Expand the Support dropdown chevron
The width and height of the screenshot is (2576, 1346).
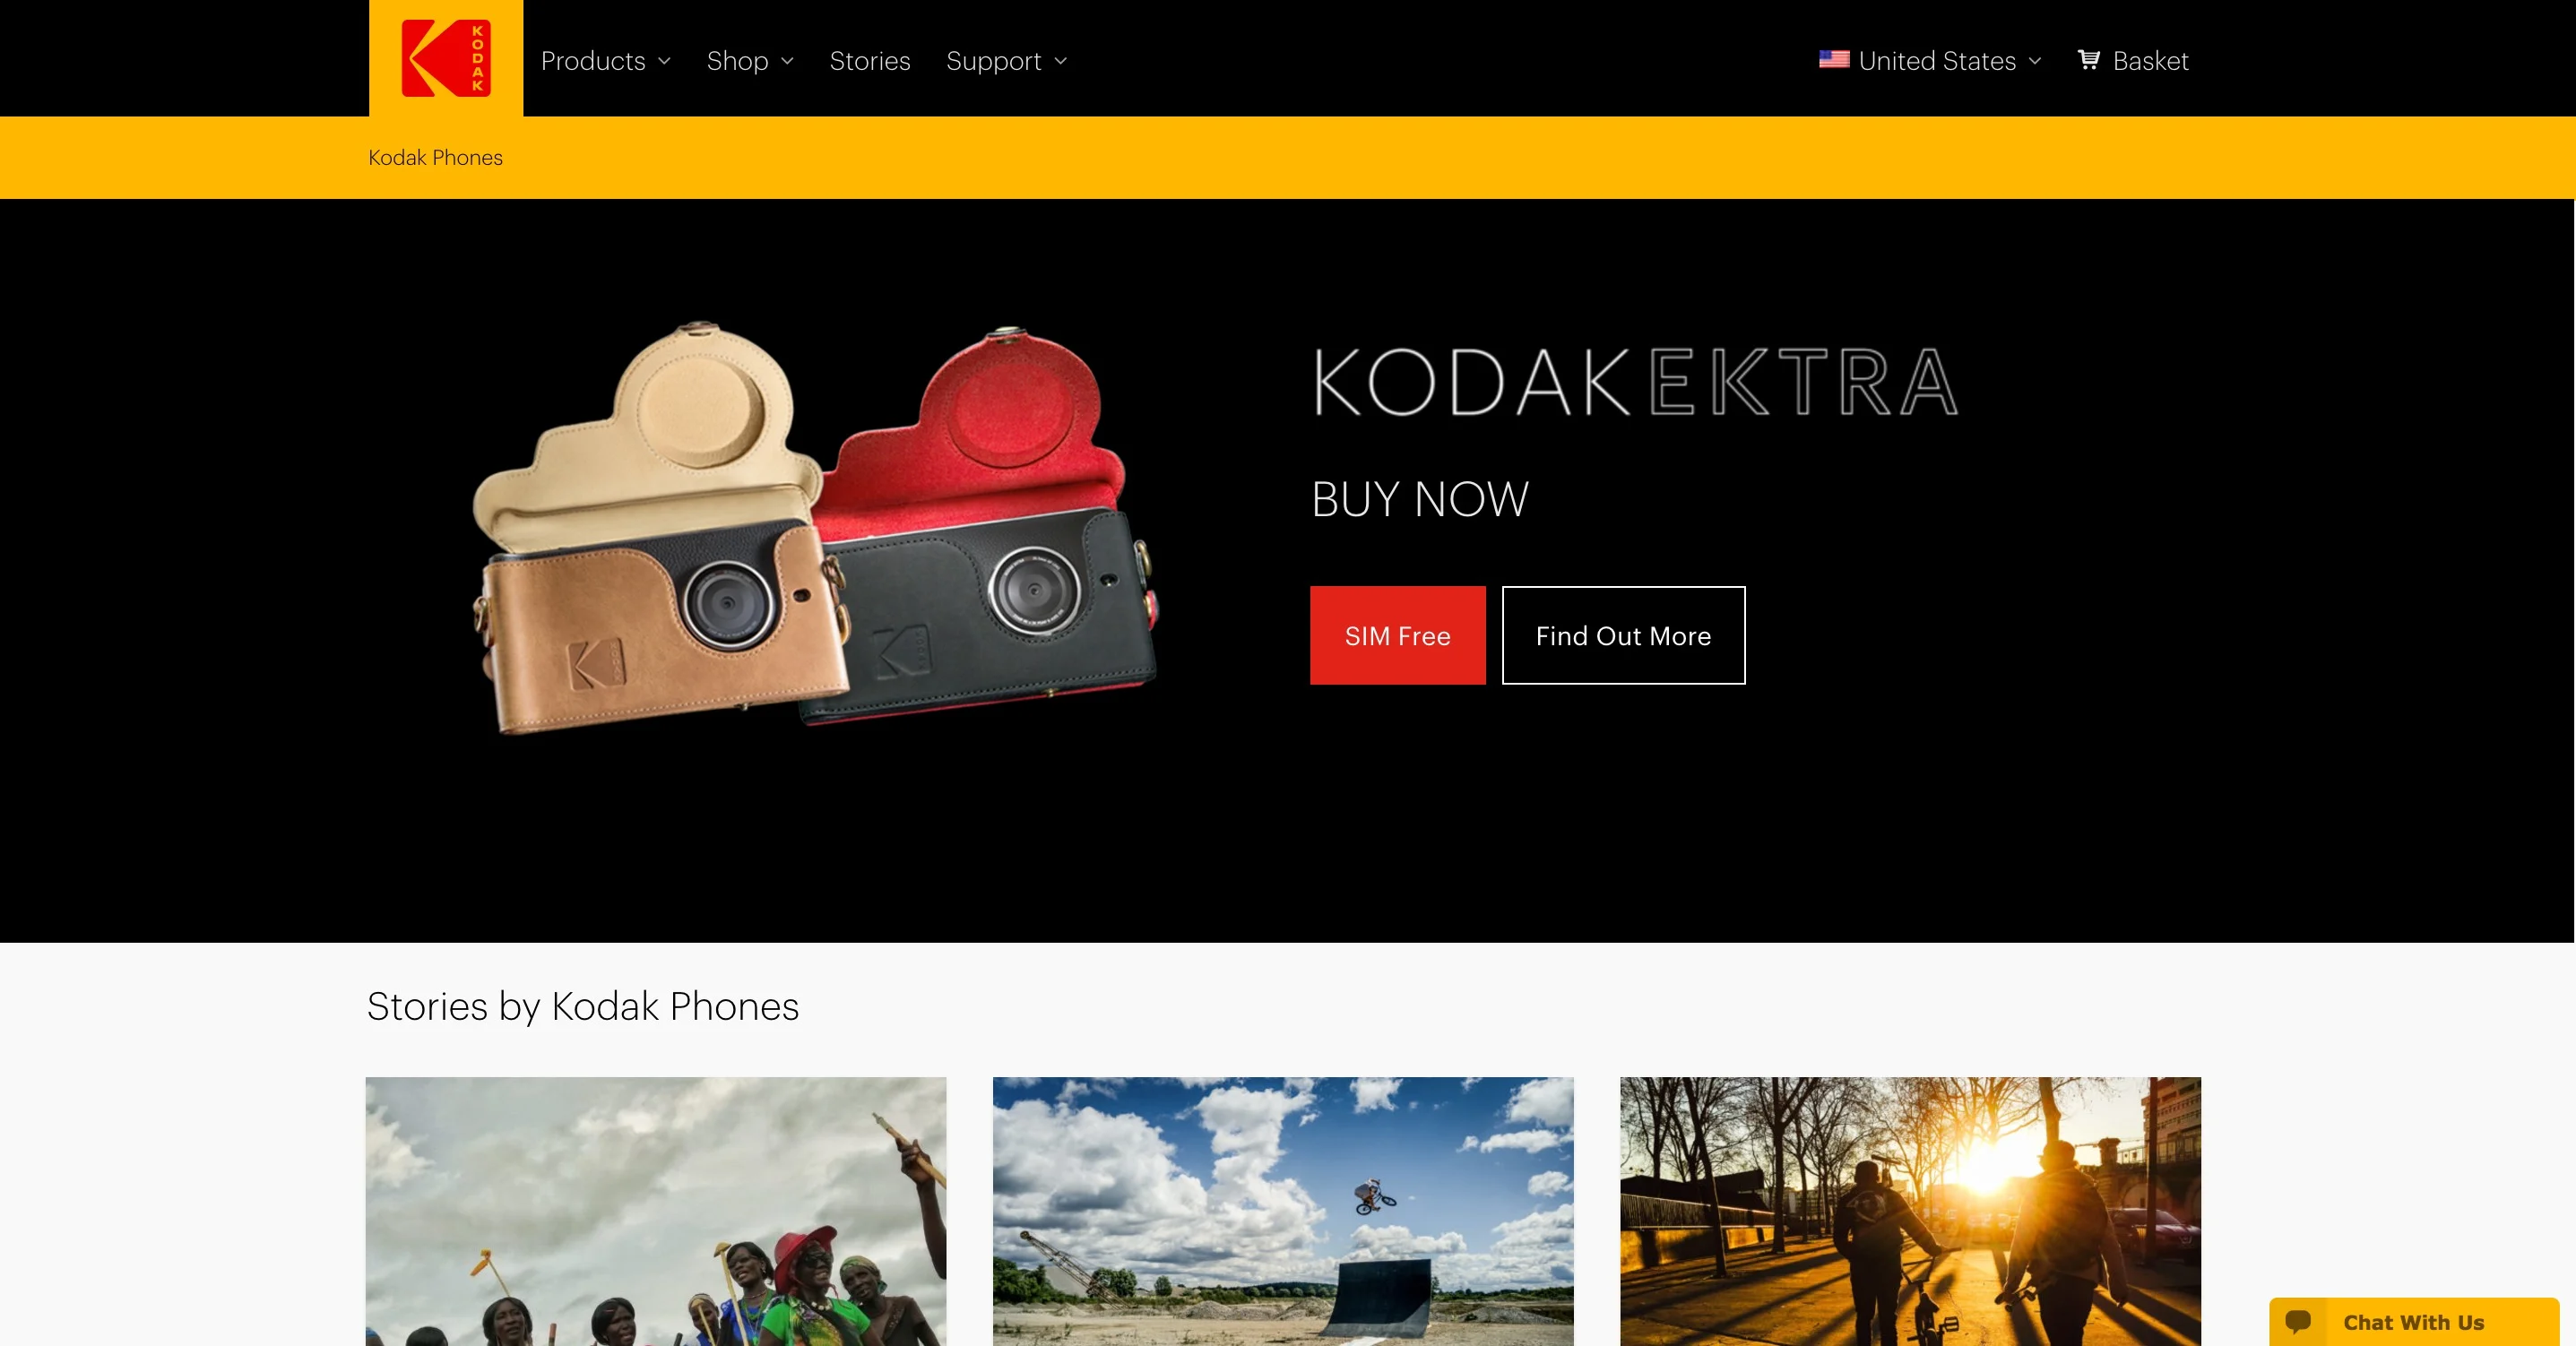tap(1061, 62)
